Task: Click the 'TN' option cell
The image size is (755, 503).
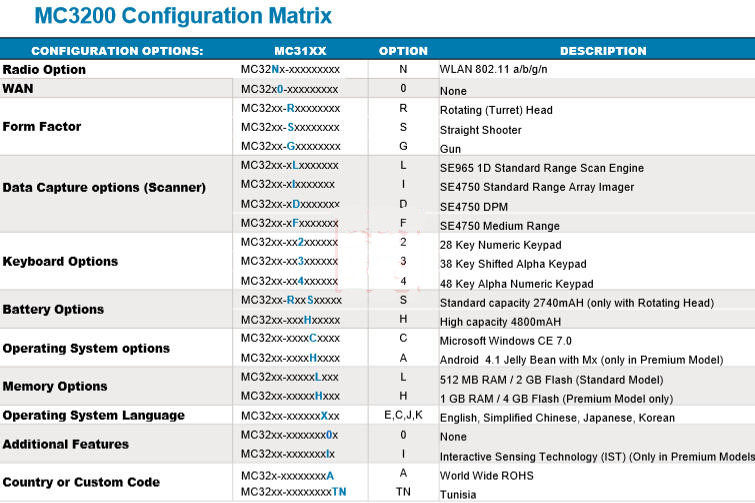Action: pyautogui.click(x=404, y=491)
